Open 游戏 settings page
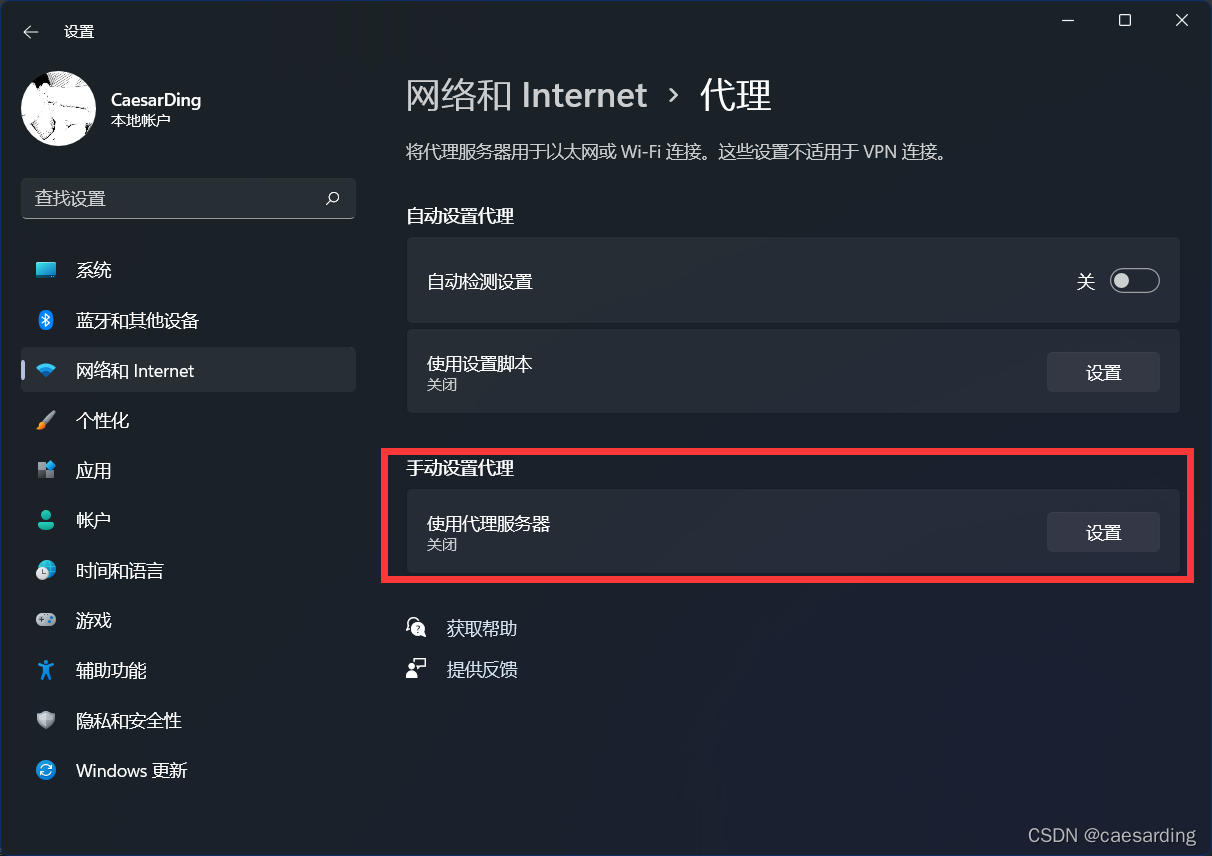 tap(188, 620)
